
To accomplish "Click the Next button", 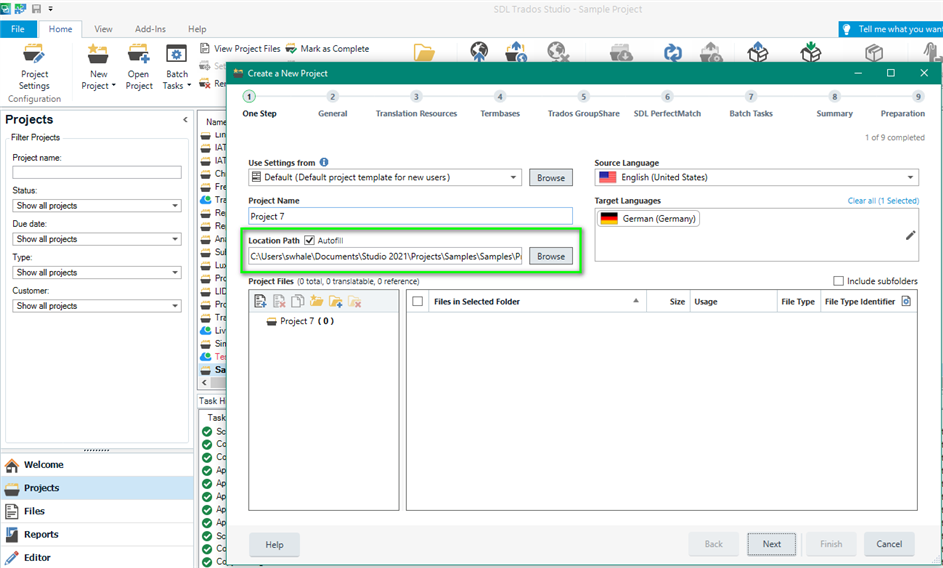I will (771, 544).
